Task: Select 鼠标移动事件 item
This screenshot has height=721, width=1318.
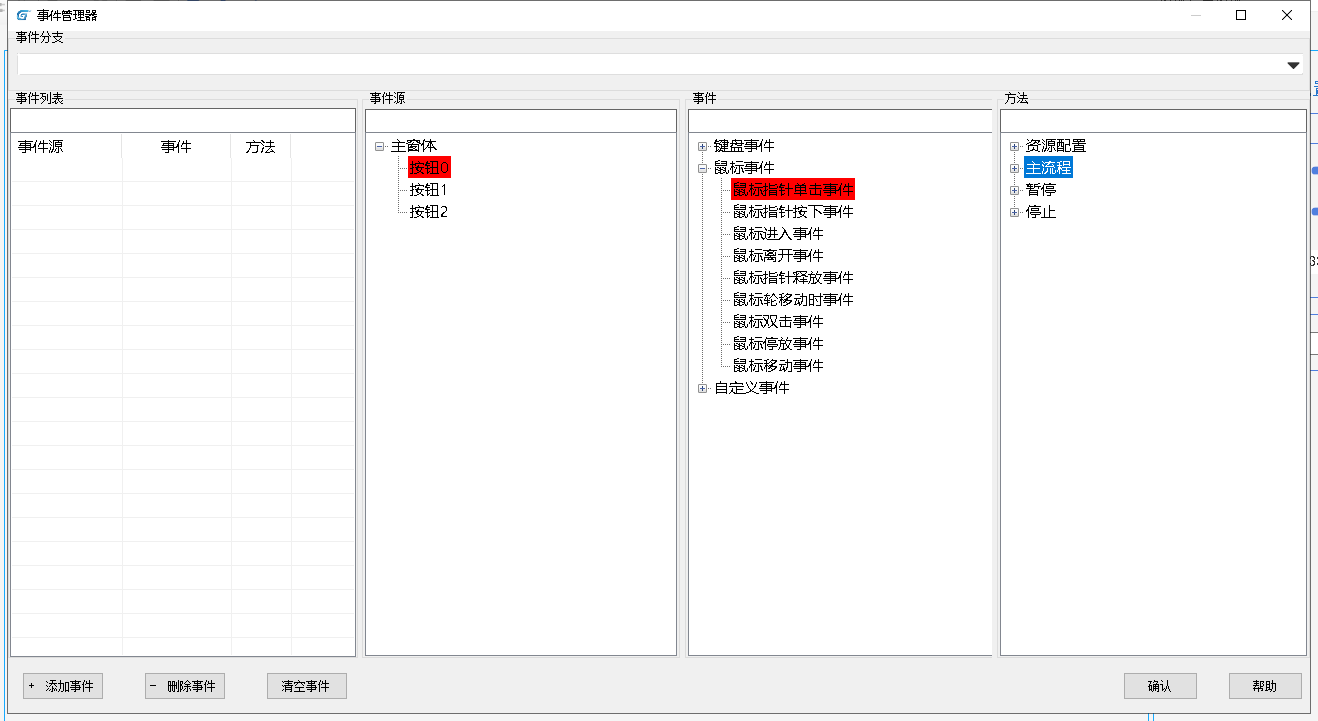Action: tap(778, 366)
